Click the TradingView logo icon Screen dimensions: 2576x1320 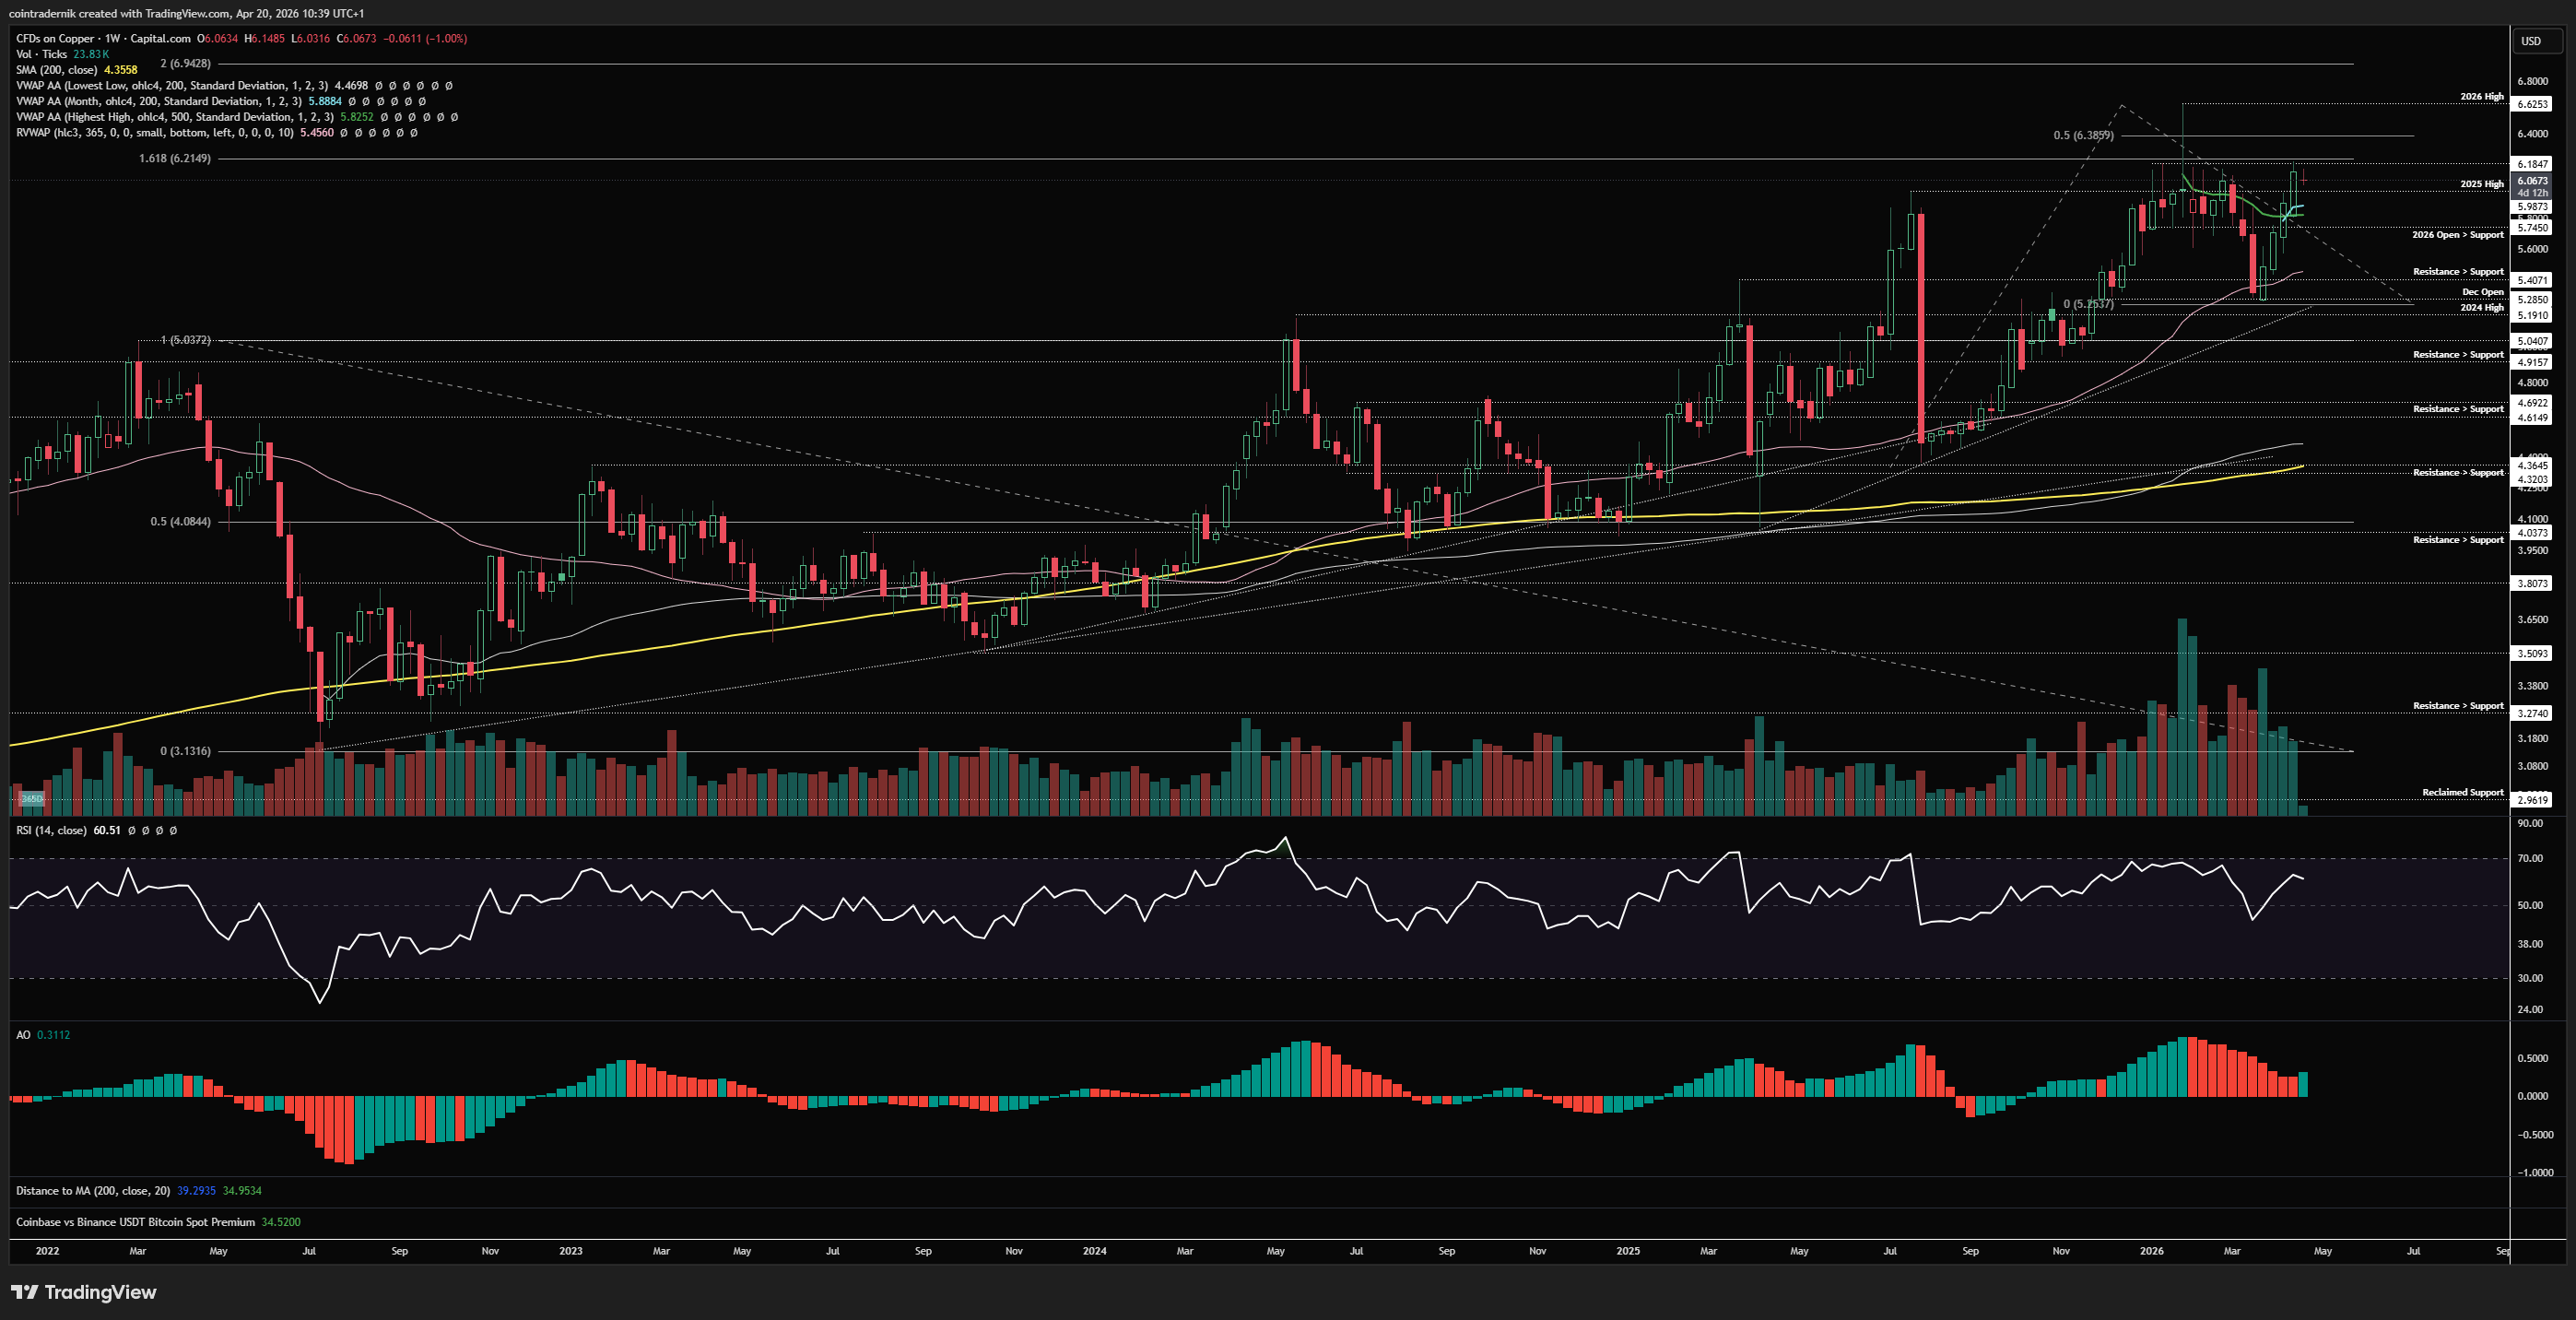[25, 1292]
